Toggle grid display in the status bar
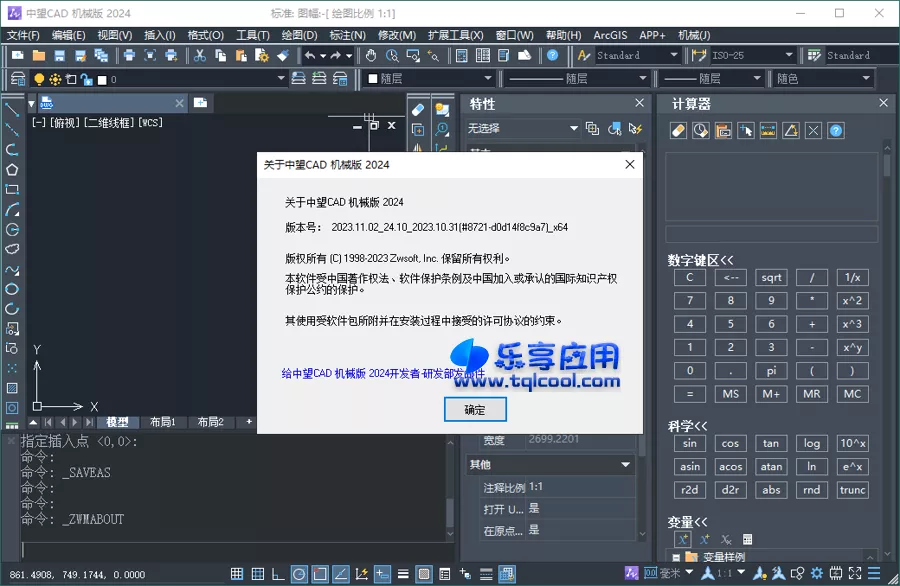900x586 pixels. pos(257,575)
